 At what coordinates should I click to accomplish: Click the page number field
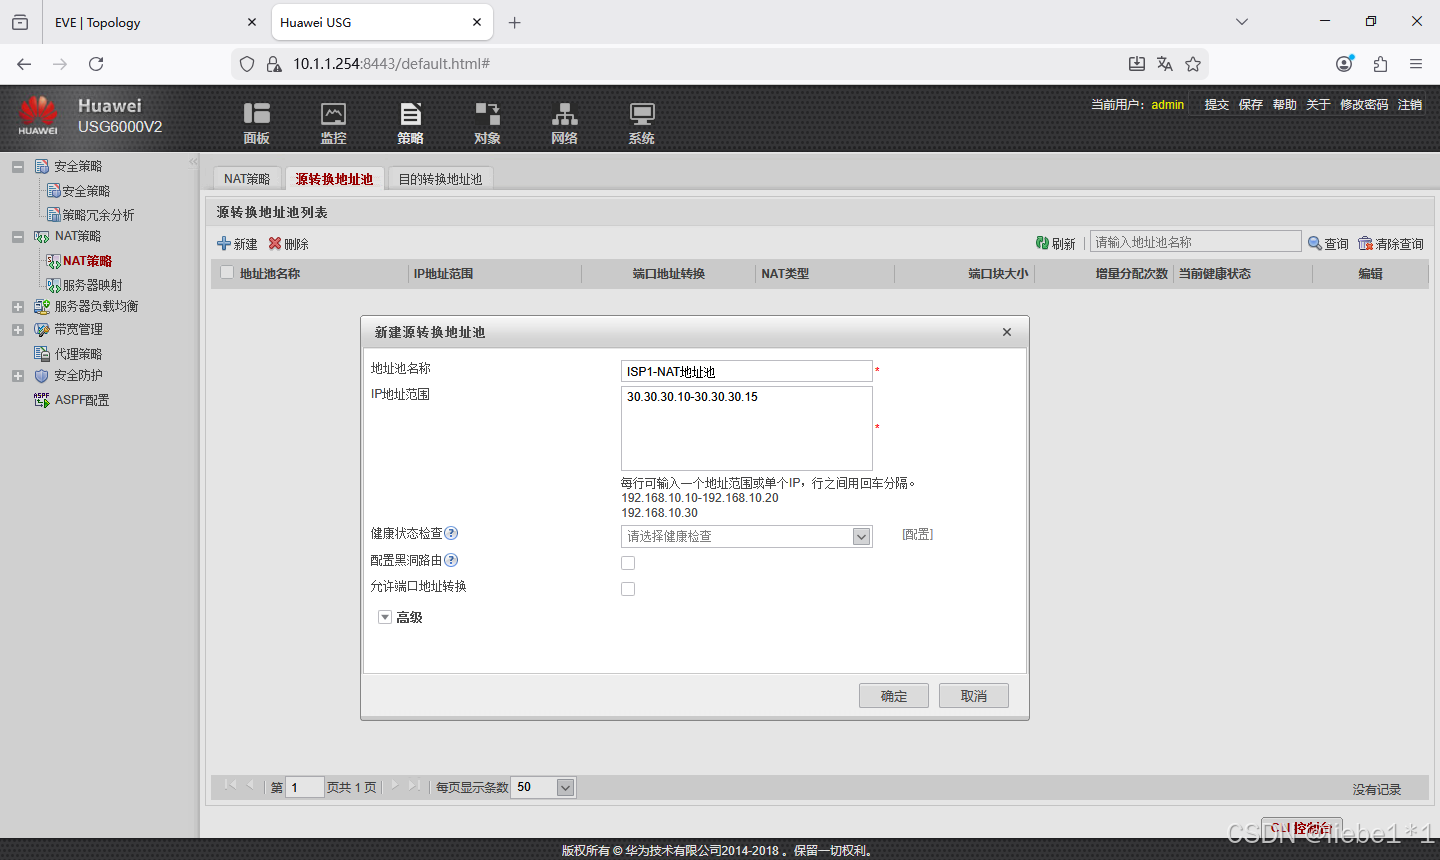tap(305, 787)
